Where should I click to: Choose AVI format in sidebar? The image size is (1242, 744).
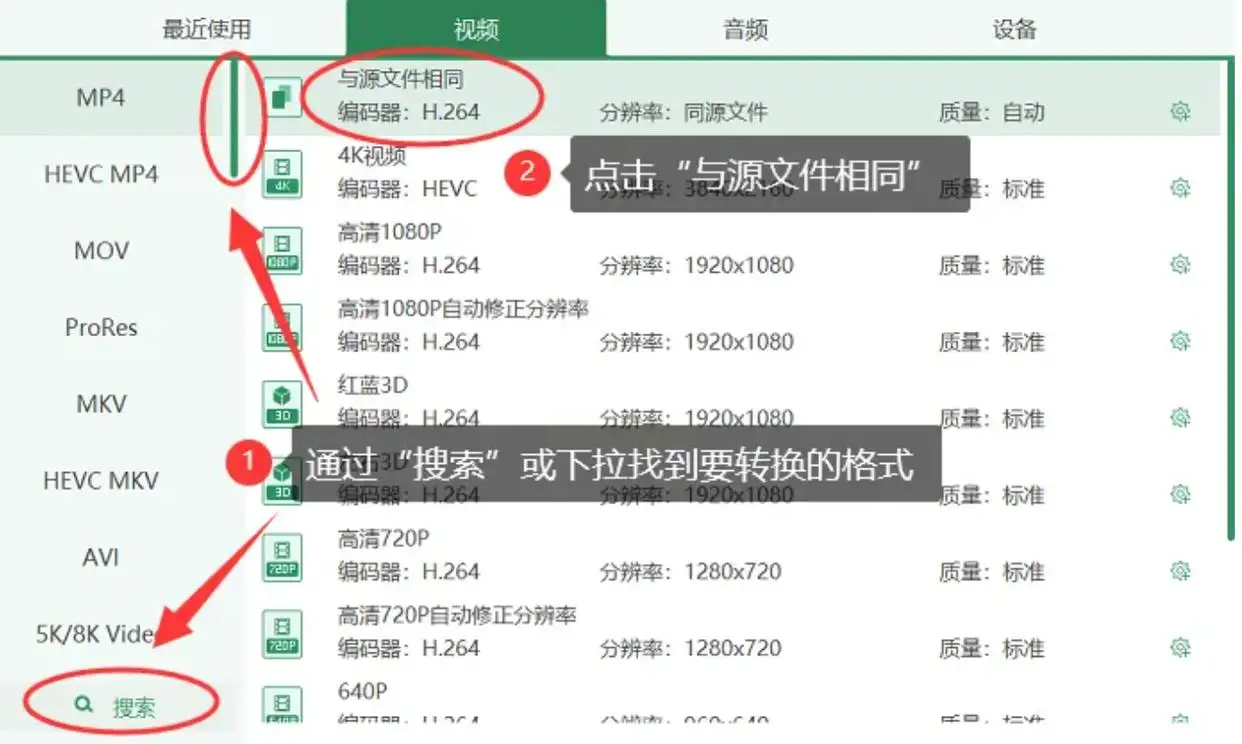point(101,557)
